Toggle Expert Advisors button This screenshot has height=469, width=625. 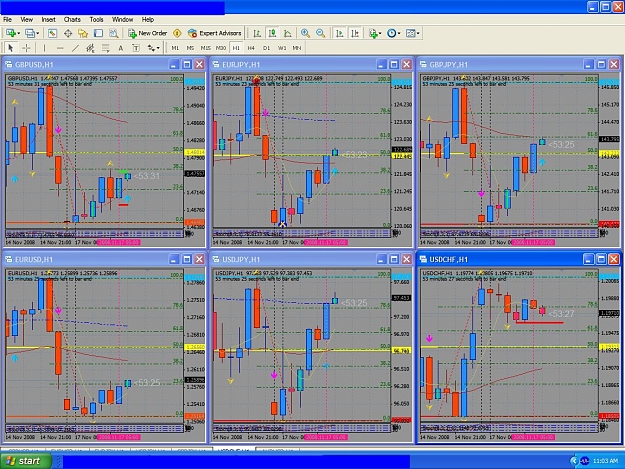pyautogui.click(x=214, y=33)
